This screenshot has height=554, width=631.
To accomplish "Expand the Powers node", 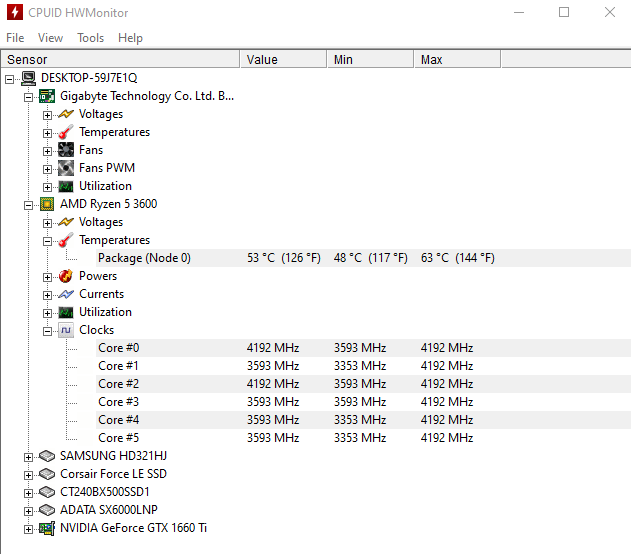I will (x=47, y=277).
